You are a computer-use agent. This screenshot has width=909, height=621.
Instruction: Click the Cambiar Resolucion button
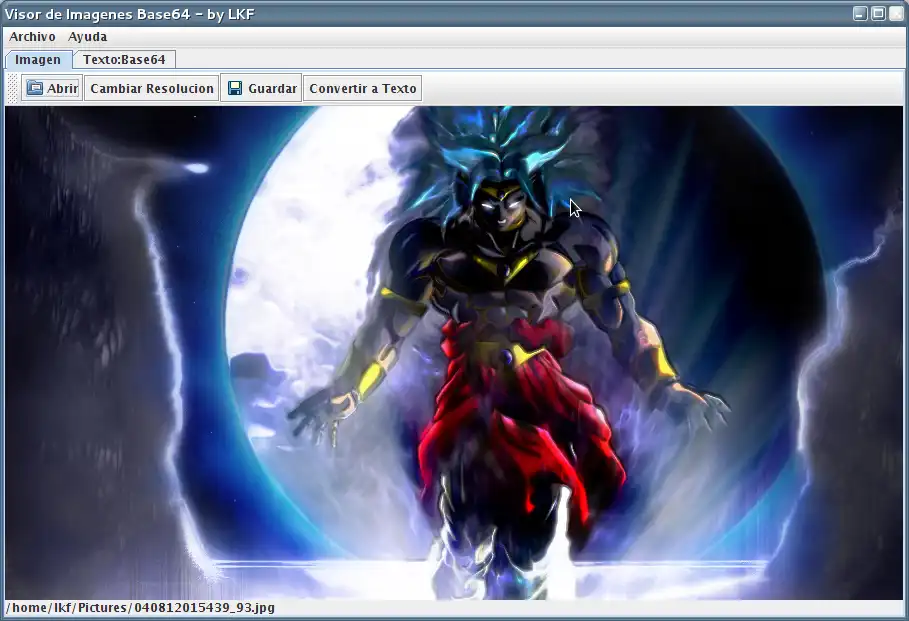(152, 88)
